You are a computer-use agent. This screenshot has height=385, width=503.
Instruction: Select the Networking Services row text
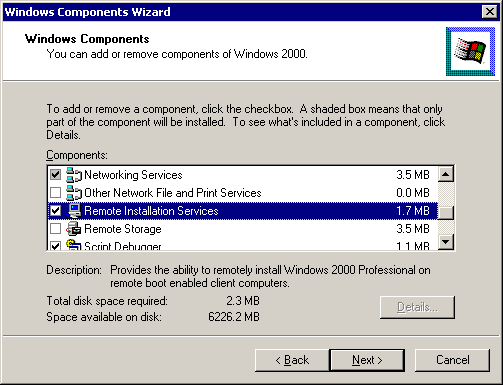[x=133, y=175]
